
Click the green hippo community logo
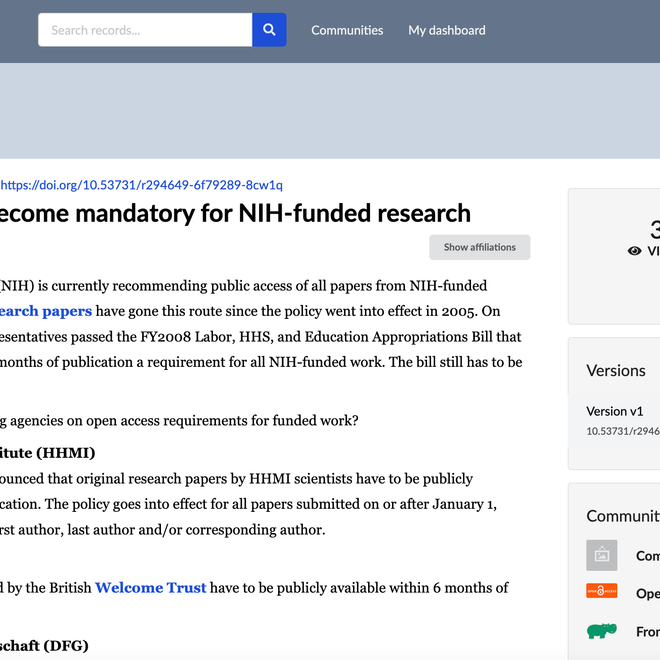pos(601,631)
